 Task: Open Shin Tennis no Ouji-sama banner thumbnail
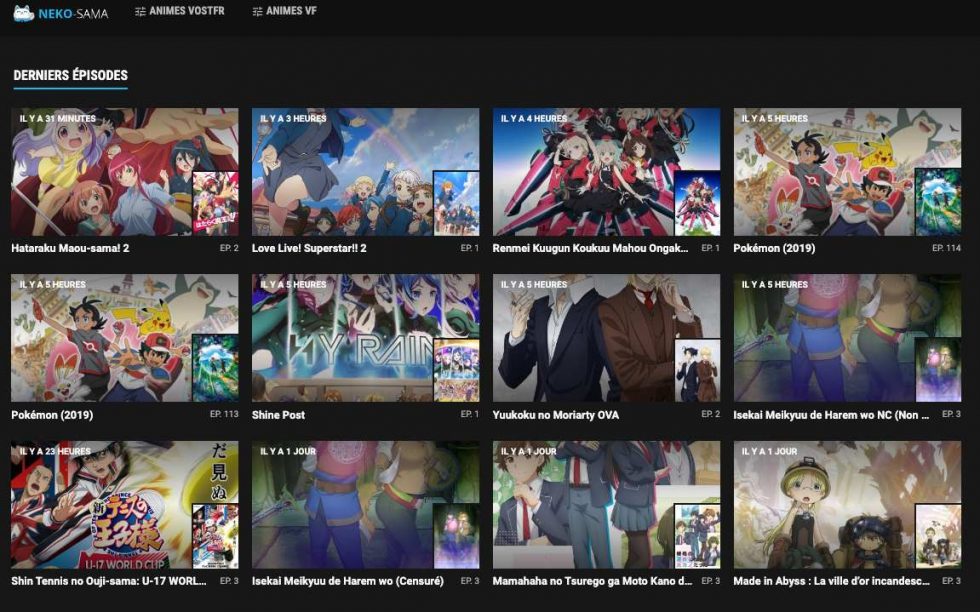point(124,505)
